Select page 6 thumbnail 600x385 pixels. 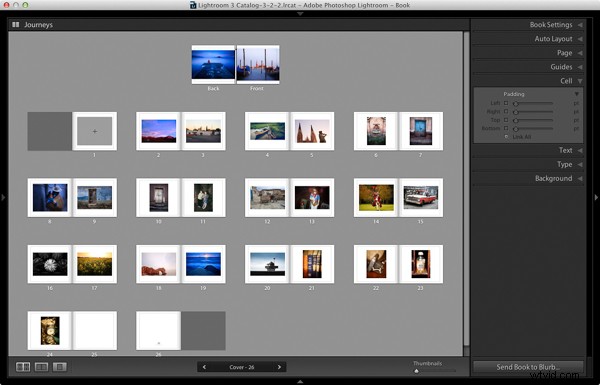[x=376, y=131]
